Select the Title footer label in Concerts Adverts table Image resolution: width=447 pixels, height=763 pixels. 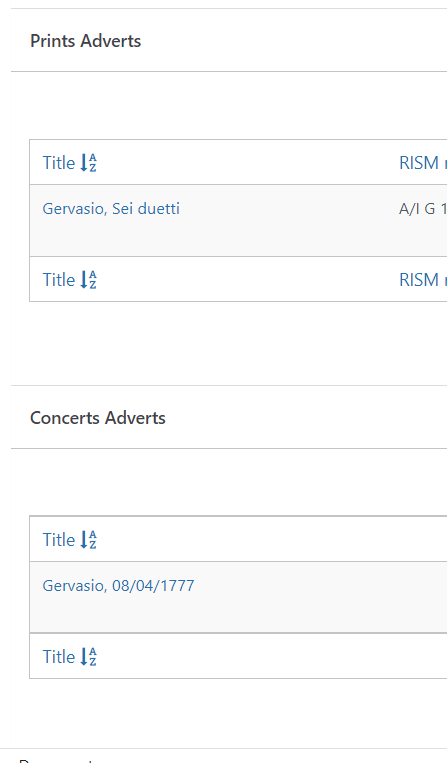[x=58, y=656]
